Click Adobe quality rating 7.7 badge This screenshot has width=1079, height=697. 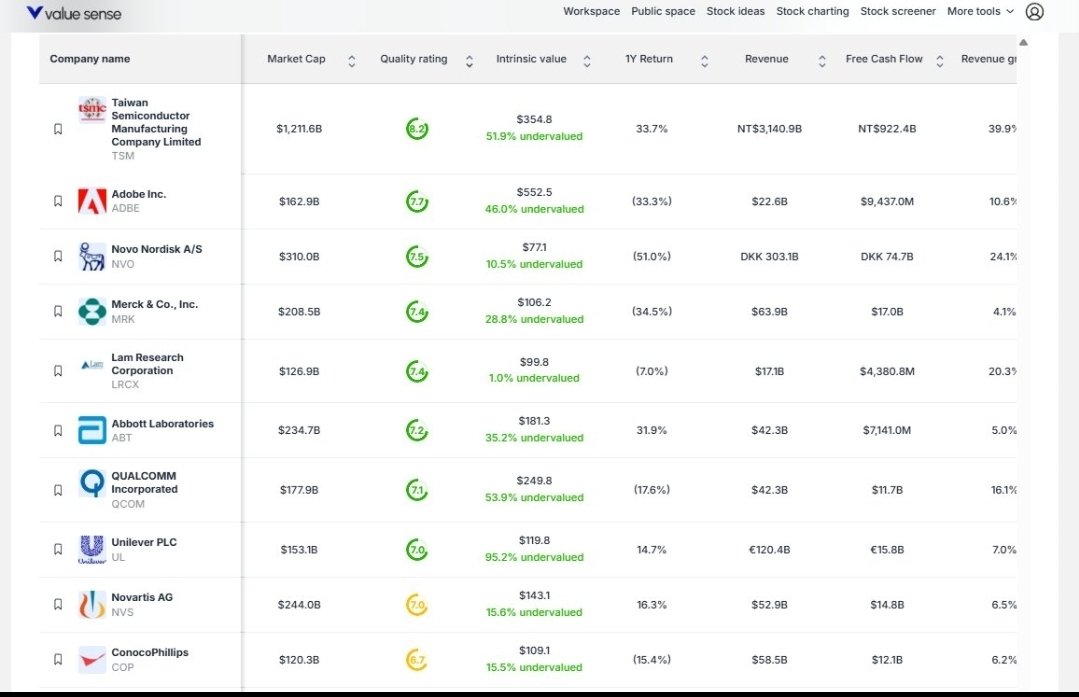point(417,202)
